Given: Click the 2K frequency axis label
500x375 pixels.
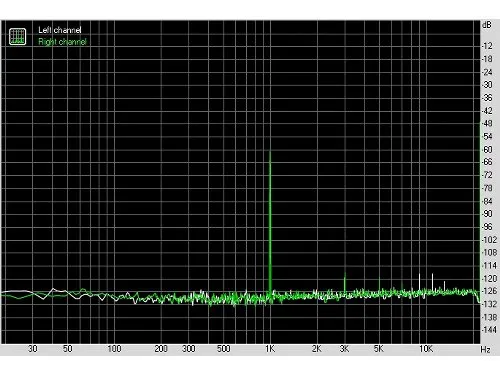Looking at the screenshot, I should pos(317,349).
